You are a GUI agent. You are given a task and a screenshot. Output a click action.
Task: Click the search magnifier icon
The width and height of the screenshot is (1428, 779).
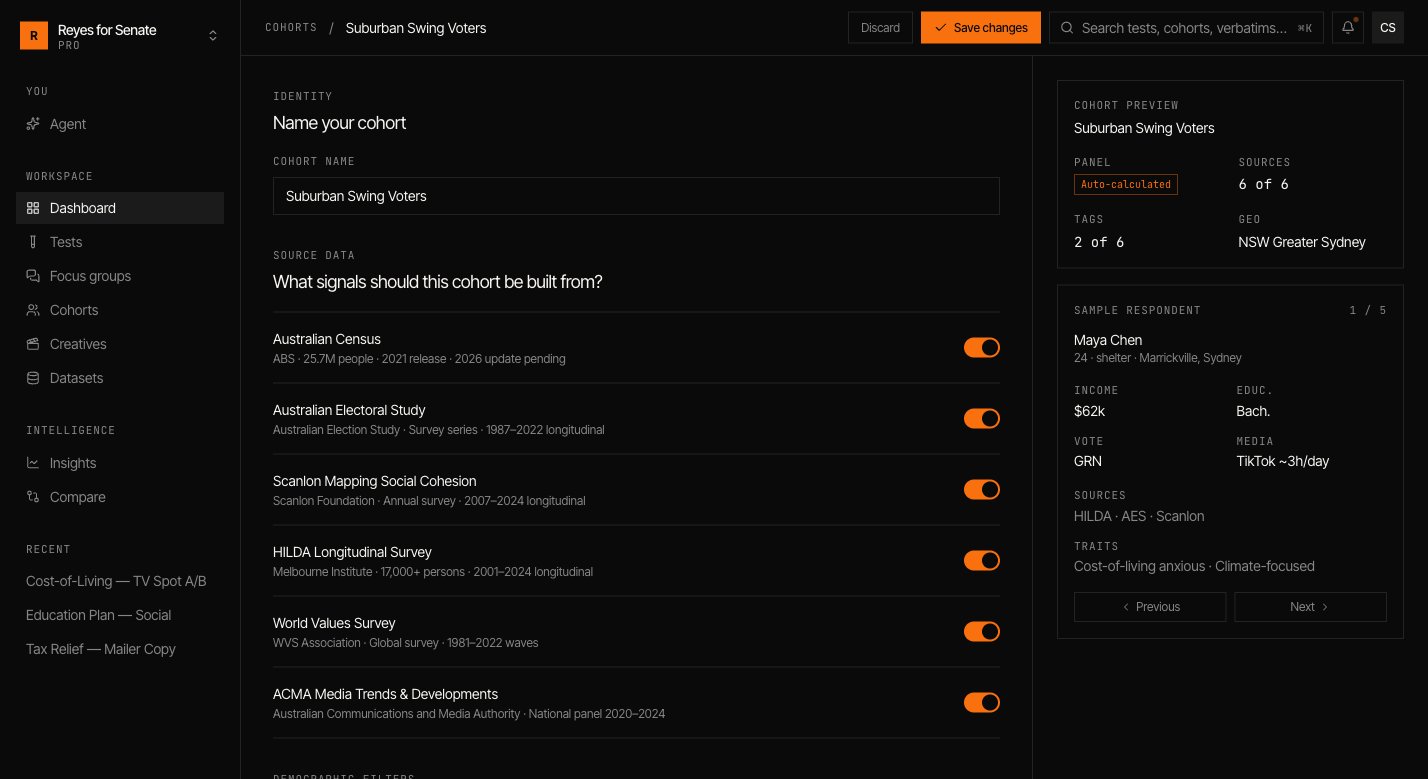point(1068,28)
